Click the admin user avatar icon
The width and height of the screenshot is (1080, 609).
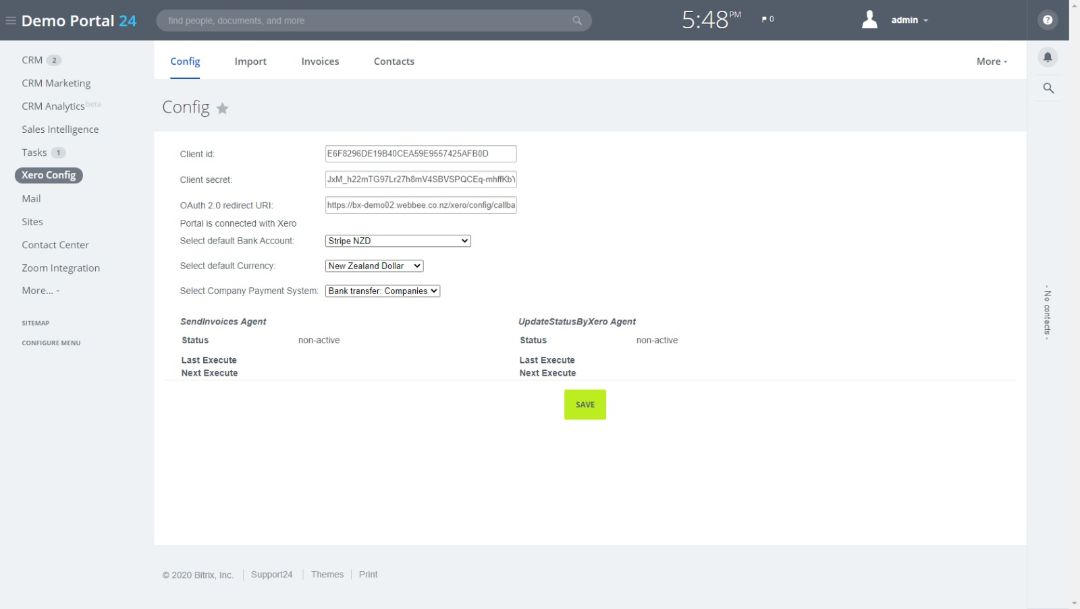(869, 20)
